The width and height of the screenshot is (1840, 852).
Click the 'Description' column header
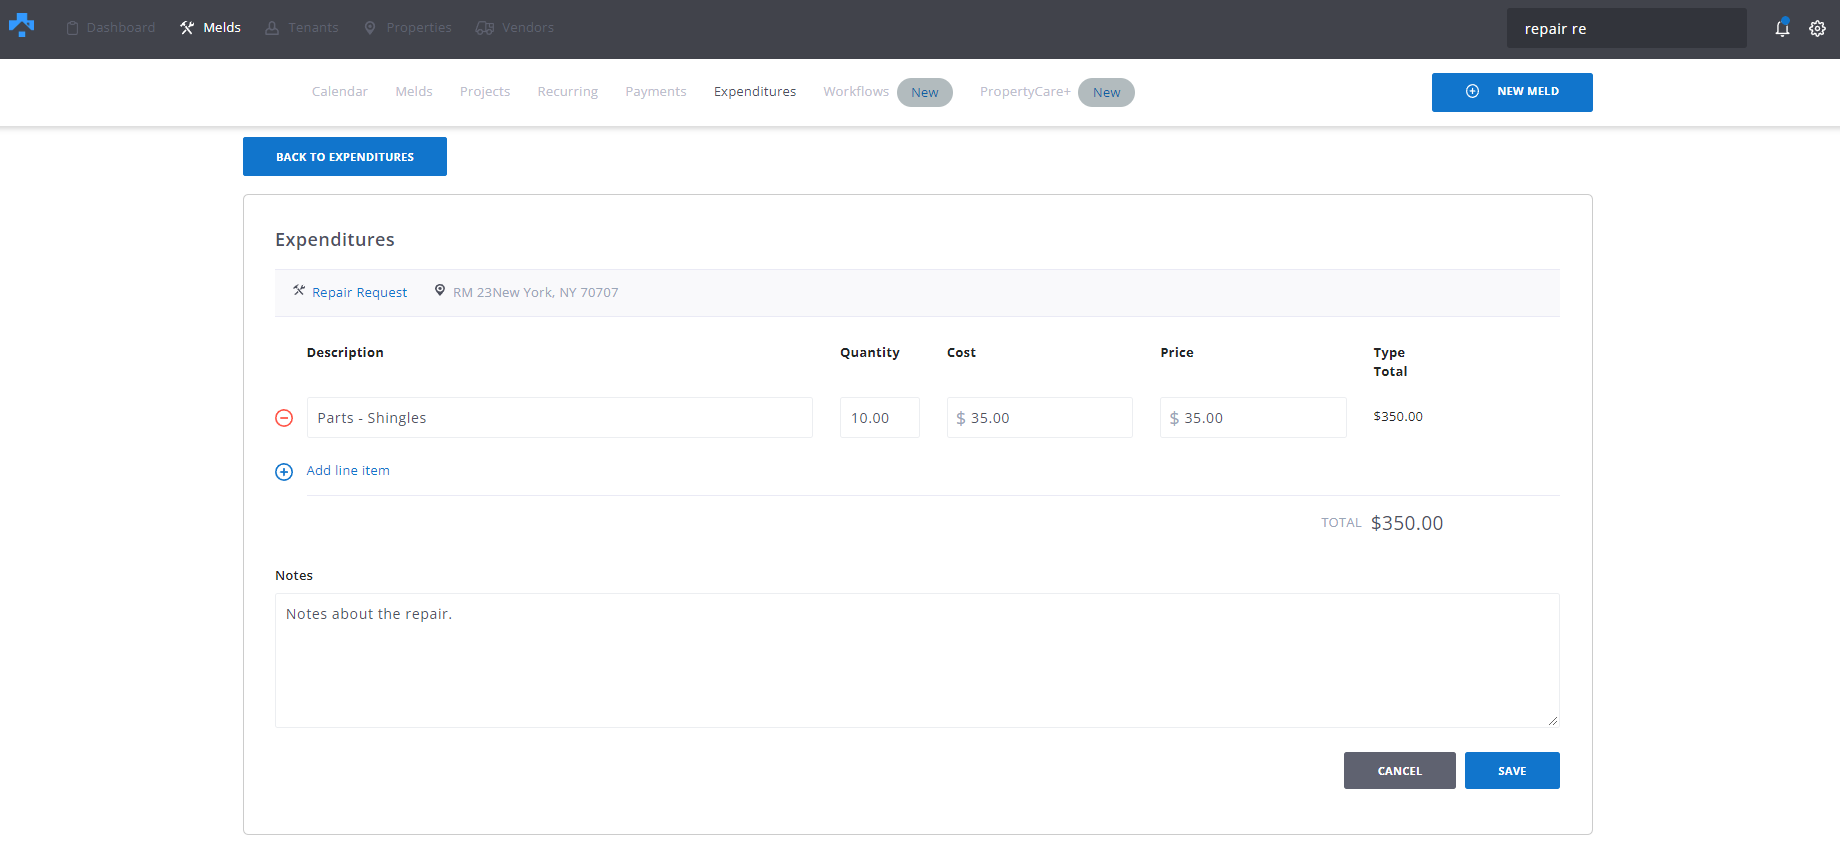click(345, 352)
